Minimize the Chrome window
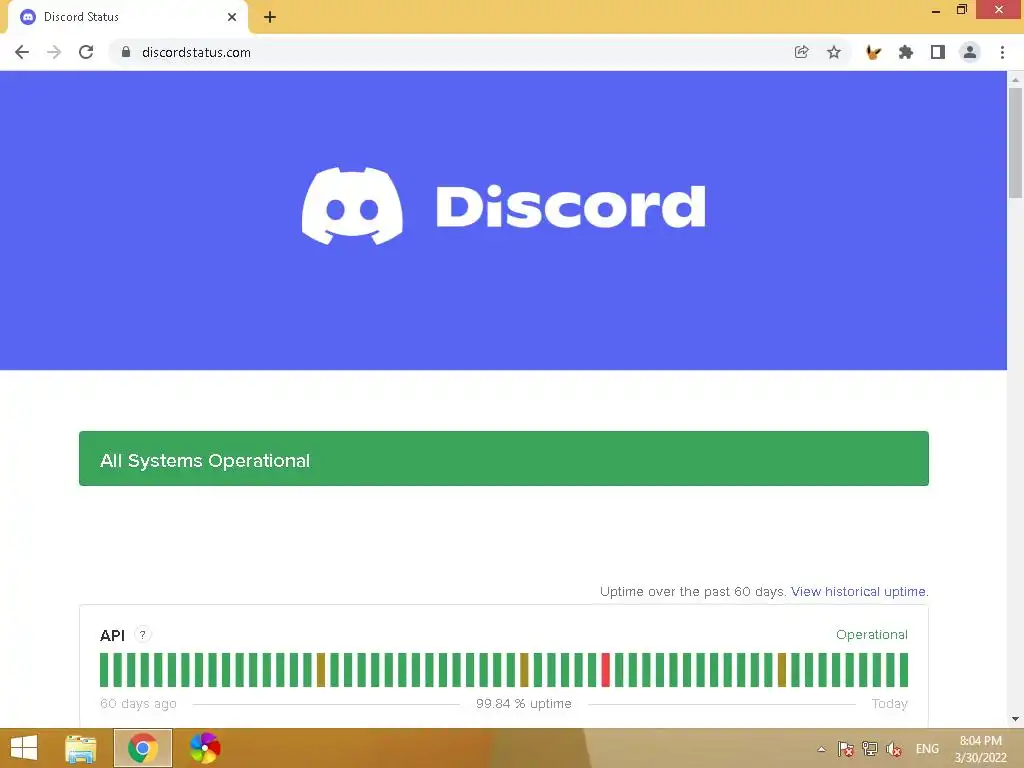Screen dimensions: 1024x768 point(936,10)
